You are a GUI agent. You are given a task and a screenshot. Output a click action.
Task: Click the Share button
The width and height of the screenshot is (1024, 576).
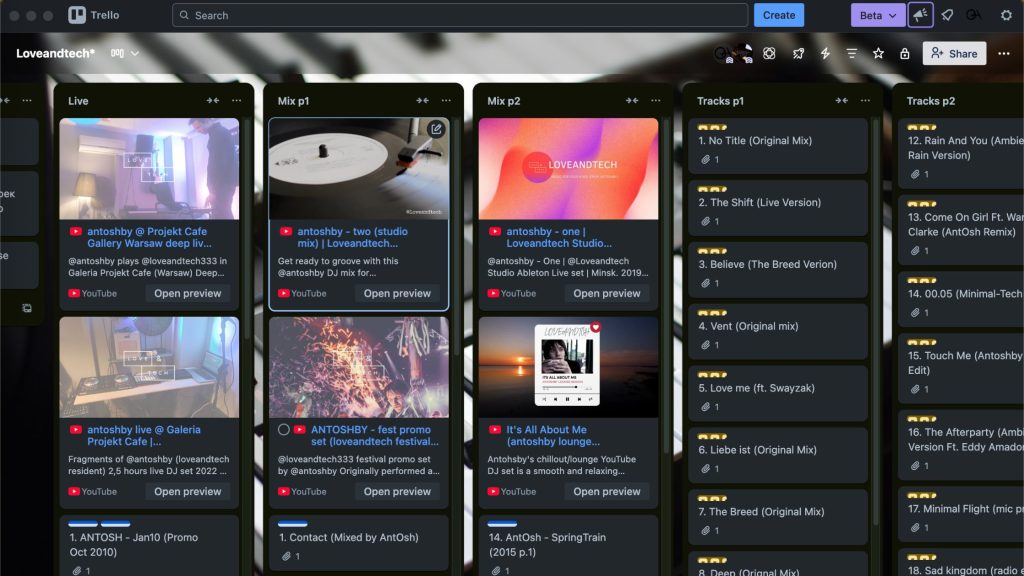click(x=954, y=53)
